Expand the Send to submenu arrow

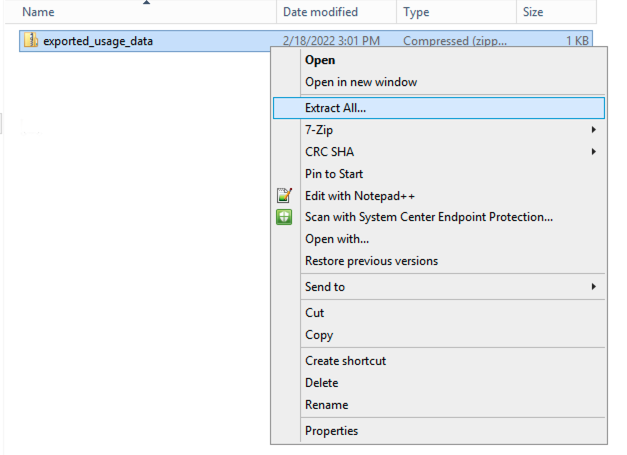(594, 287)
